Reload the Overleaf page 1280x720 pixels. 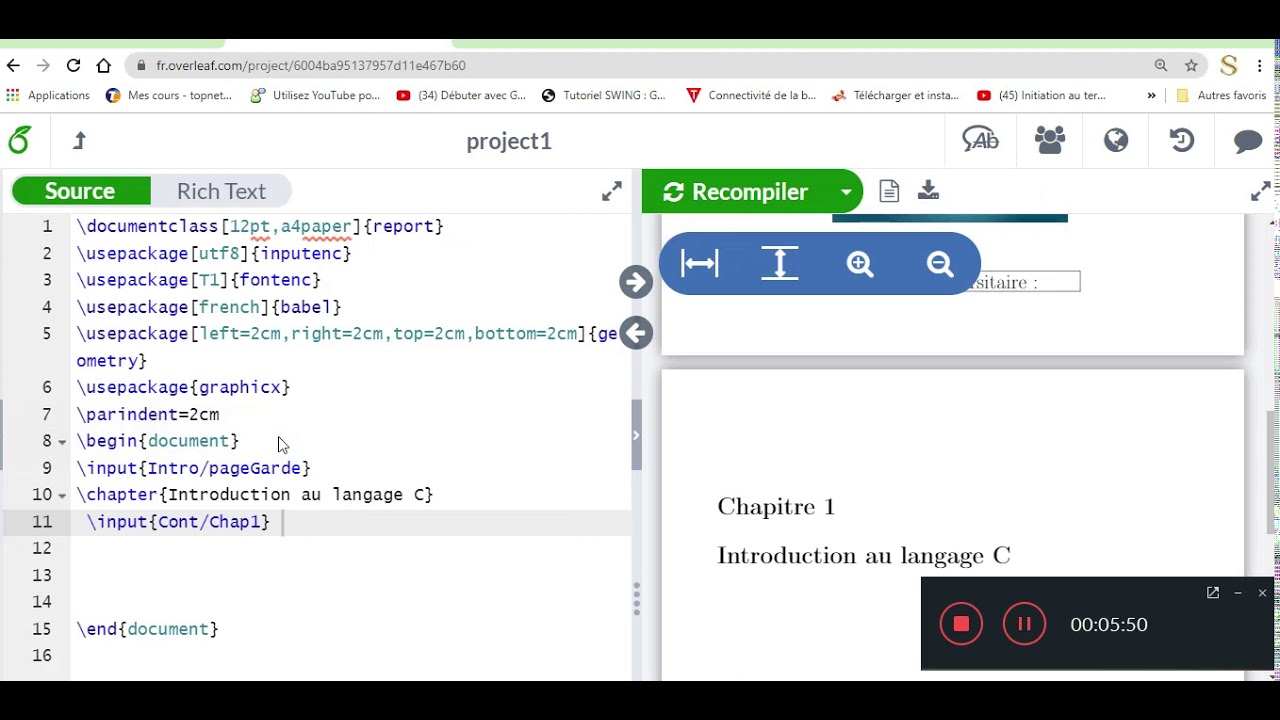point(73,65)
